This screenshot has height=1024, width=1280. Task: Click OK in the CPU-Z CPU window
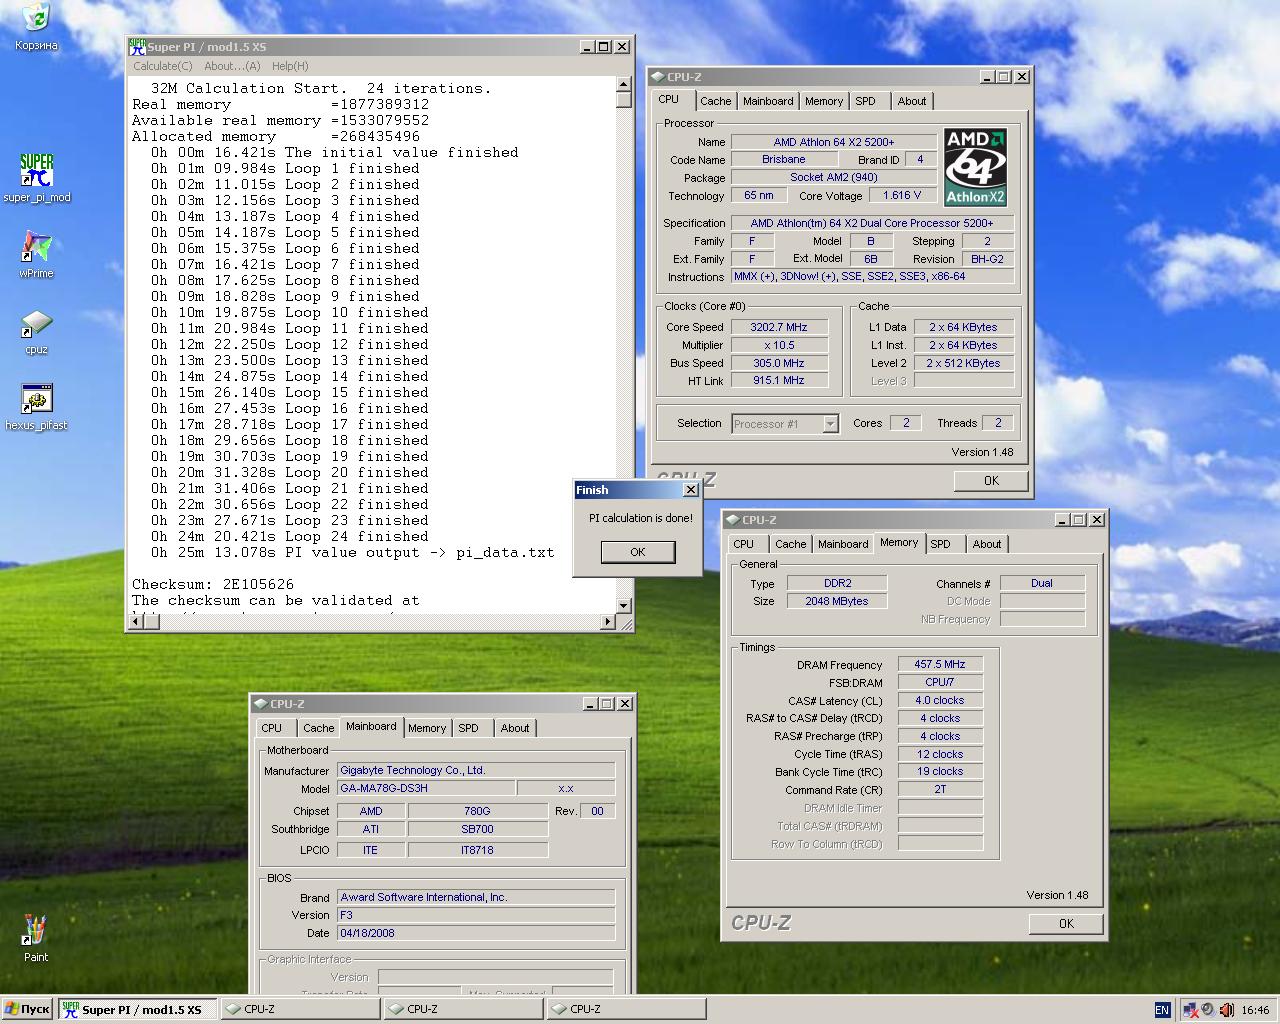point(991,481)
